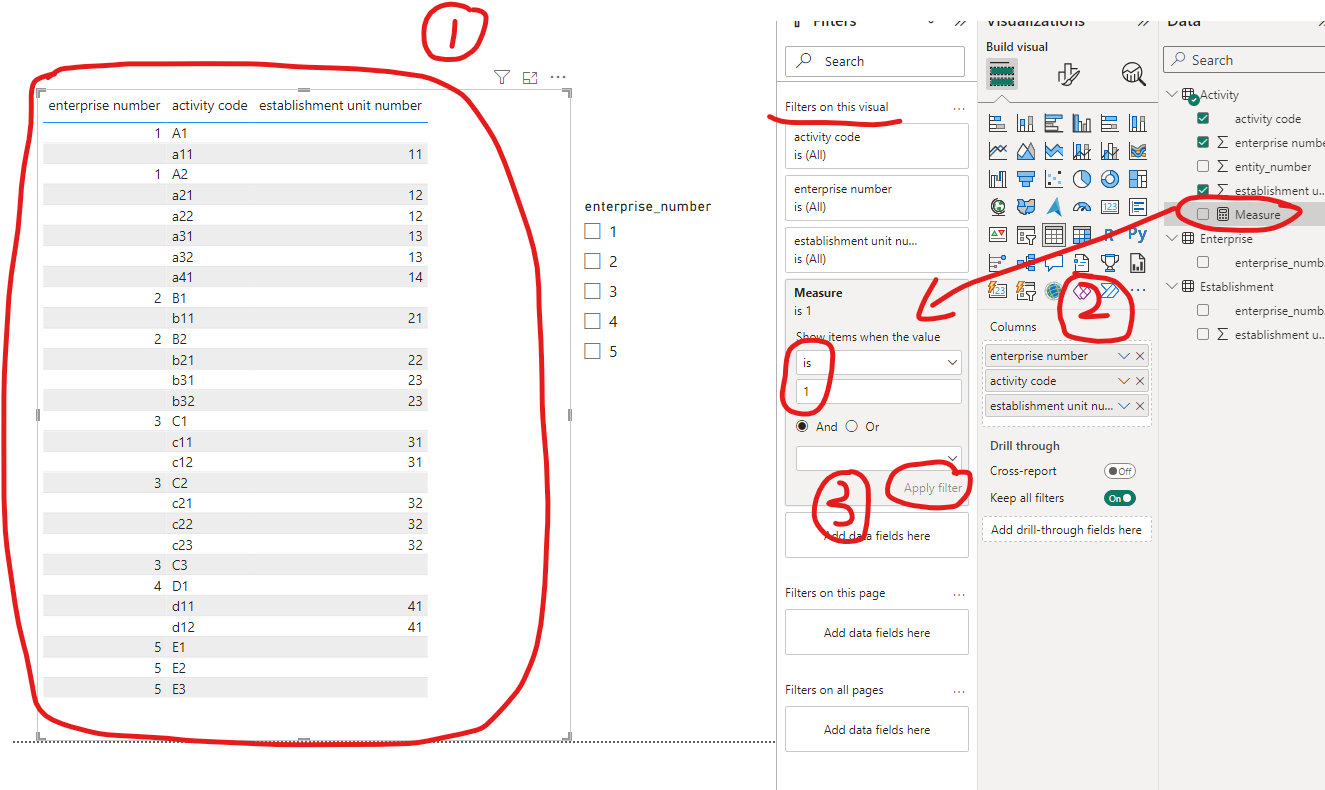
Task: Open the Analytics magnifier tab
Action: pyautogui.click(x=1133, y=74)
